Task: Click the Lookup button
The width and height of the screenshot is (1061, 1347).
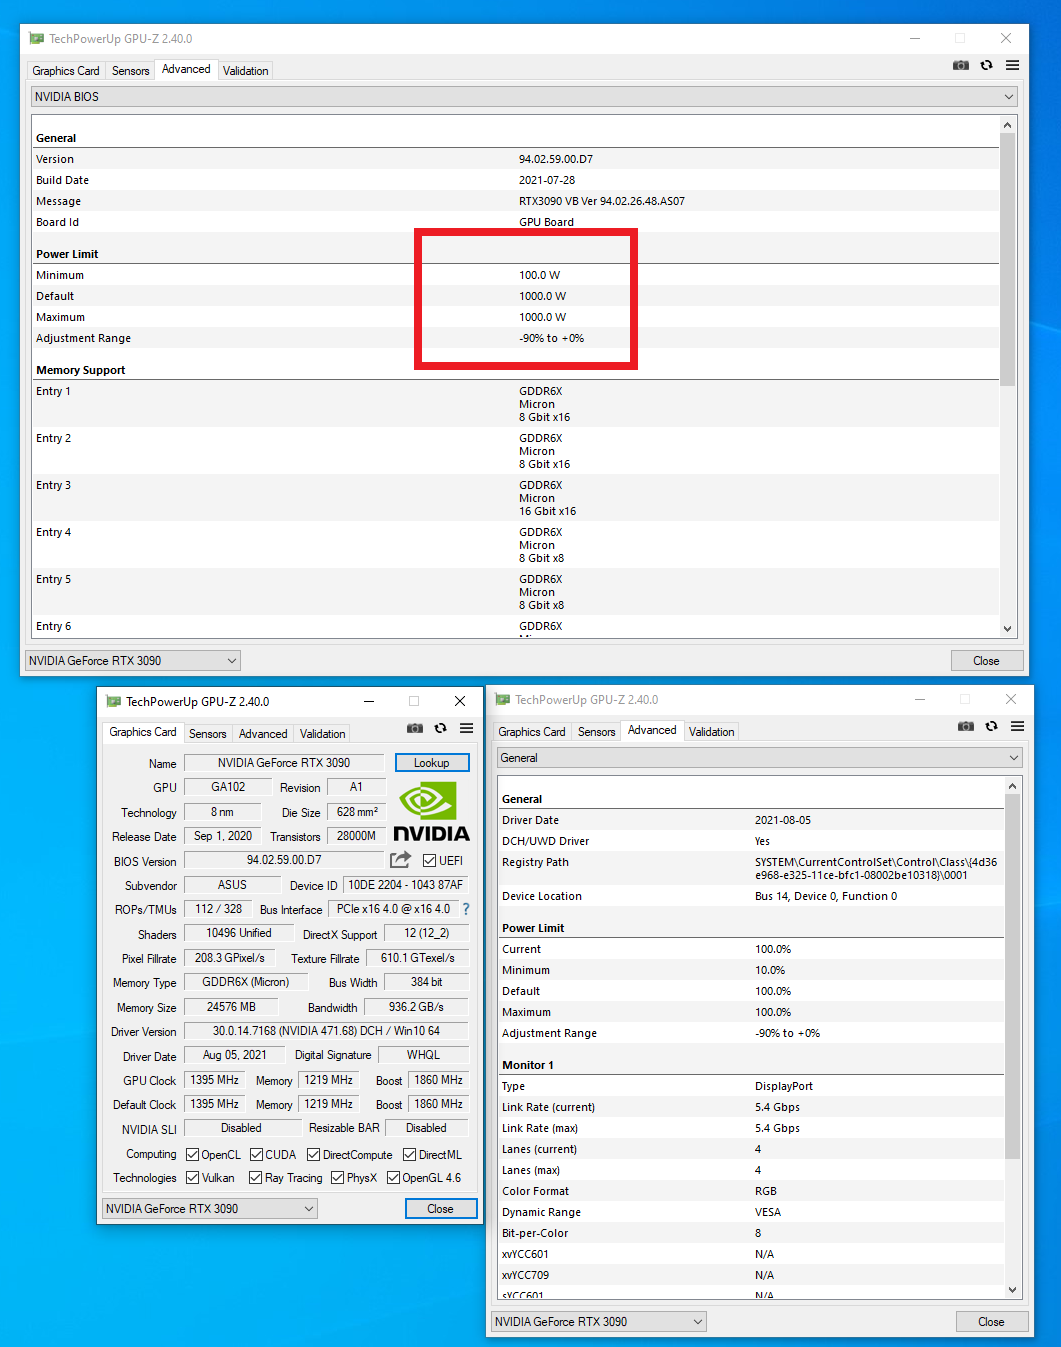Action: click(x=432, y=763)
